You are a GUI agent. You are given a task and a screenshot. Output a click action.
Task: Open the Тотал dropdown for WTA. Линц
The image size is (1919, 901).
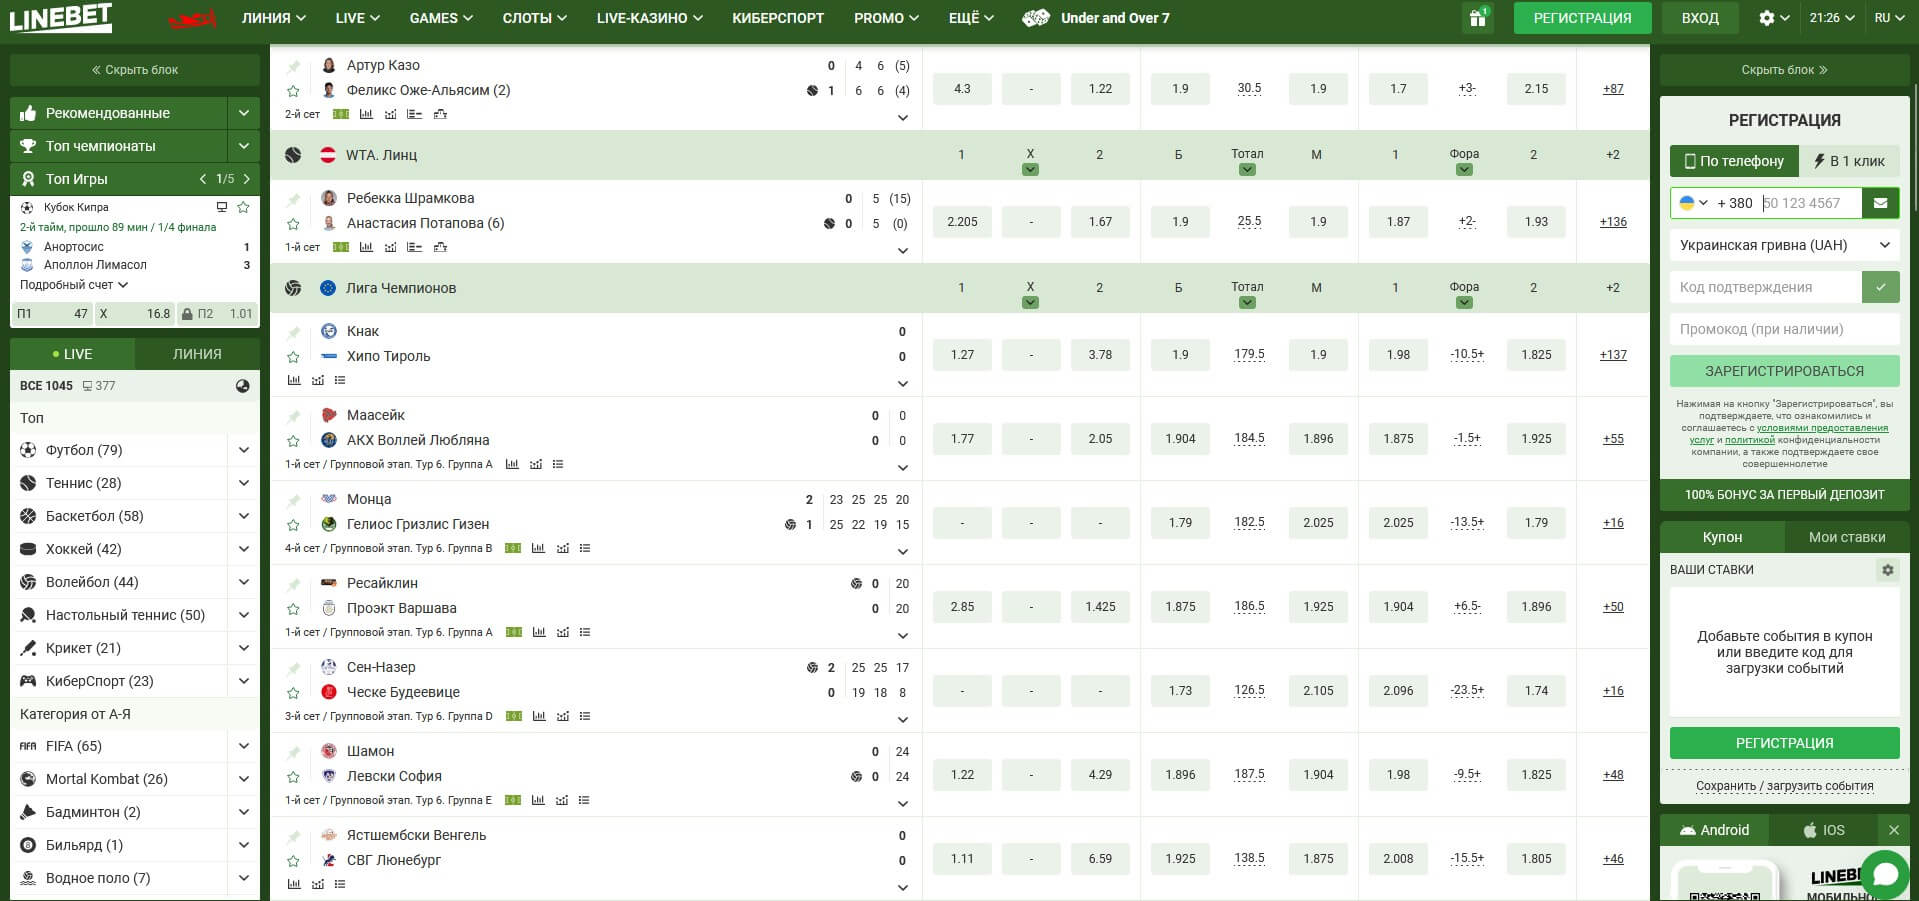click(x=1247, y=170)
